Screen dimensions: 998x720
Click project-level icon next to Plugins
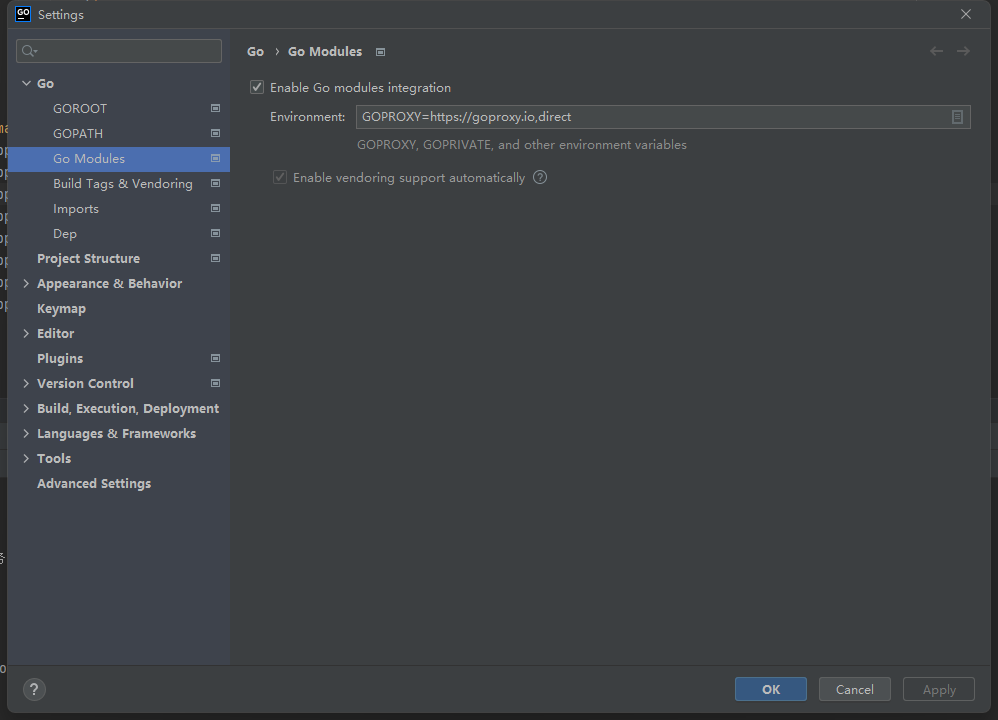point(216,358)
